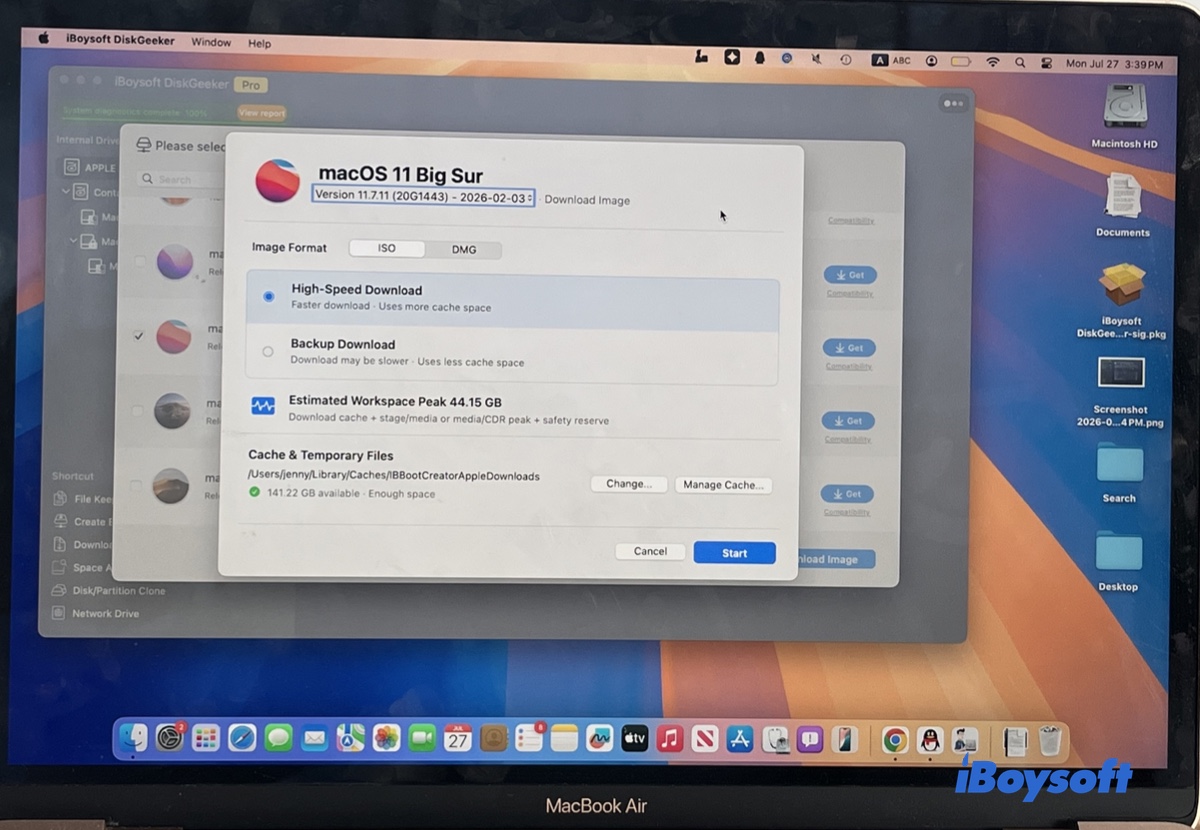Open Safari from the Dock
Image resolution: width=1200 pixels, height=830 pixels.
(x=242, y=739)
